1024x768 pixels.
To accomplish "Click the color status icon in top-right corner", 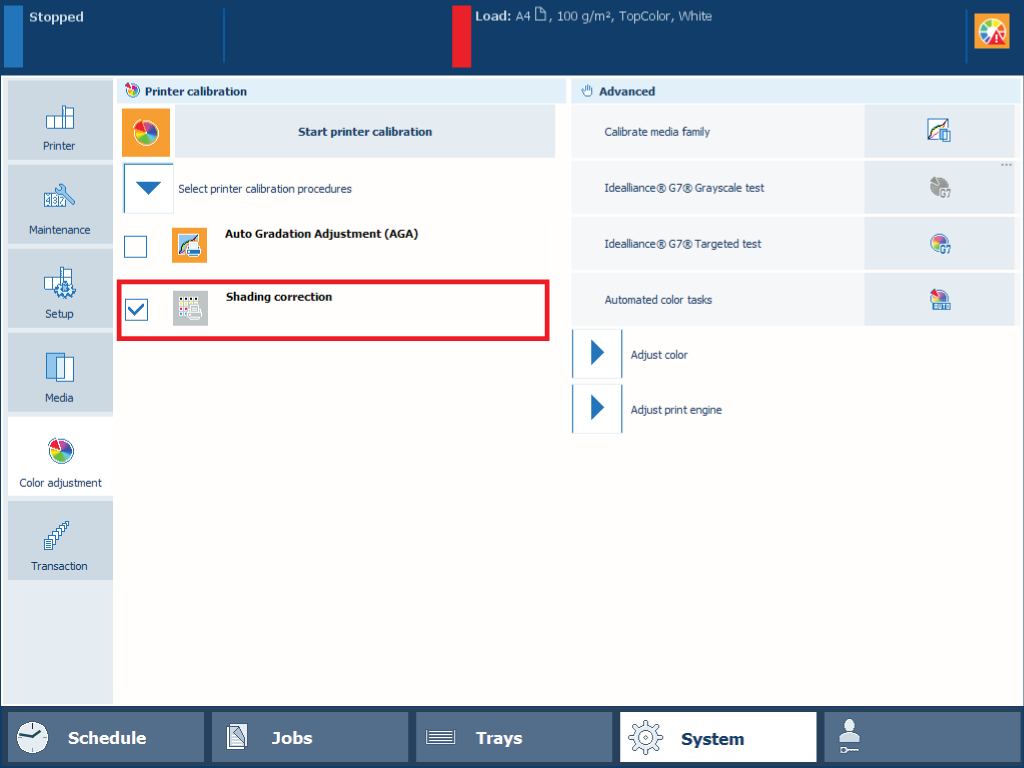I will (991, 32).
